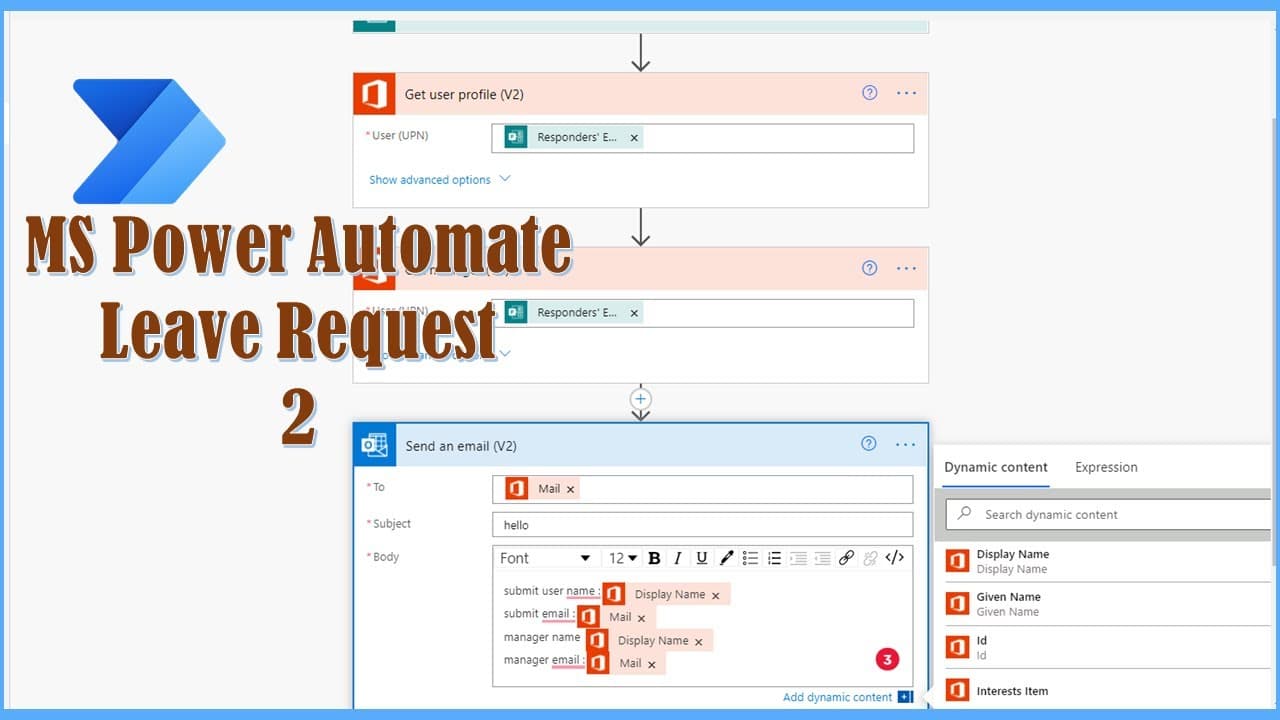The image size is (1280, 720).
Task: Select Mail token on manager email line
Action: (x=626, y=663)
